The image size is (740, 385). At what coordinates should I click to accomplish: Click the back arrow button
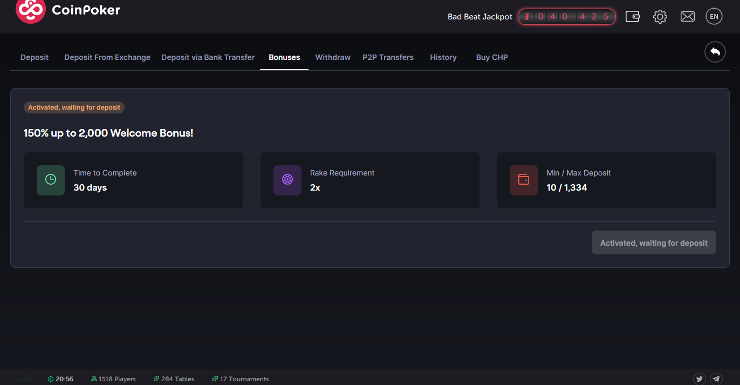click(715, 52)
